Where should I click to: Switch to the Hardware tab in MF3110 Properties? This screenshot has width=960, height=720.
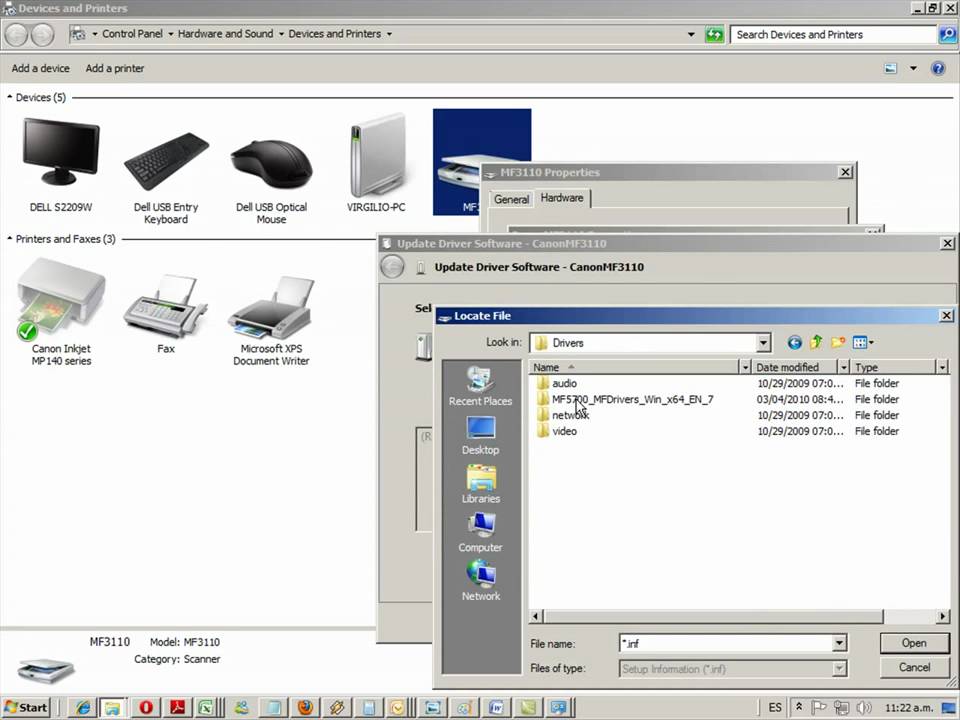pyautogui.click(x=562, y=198)
